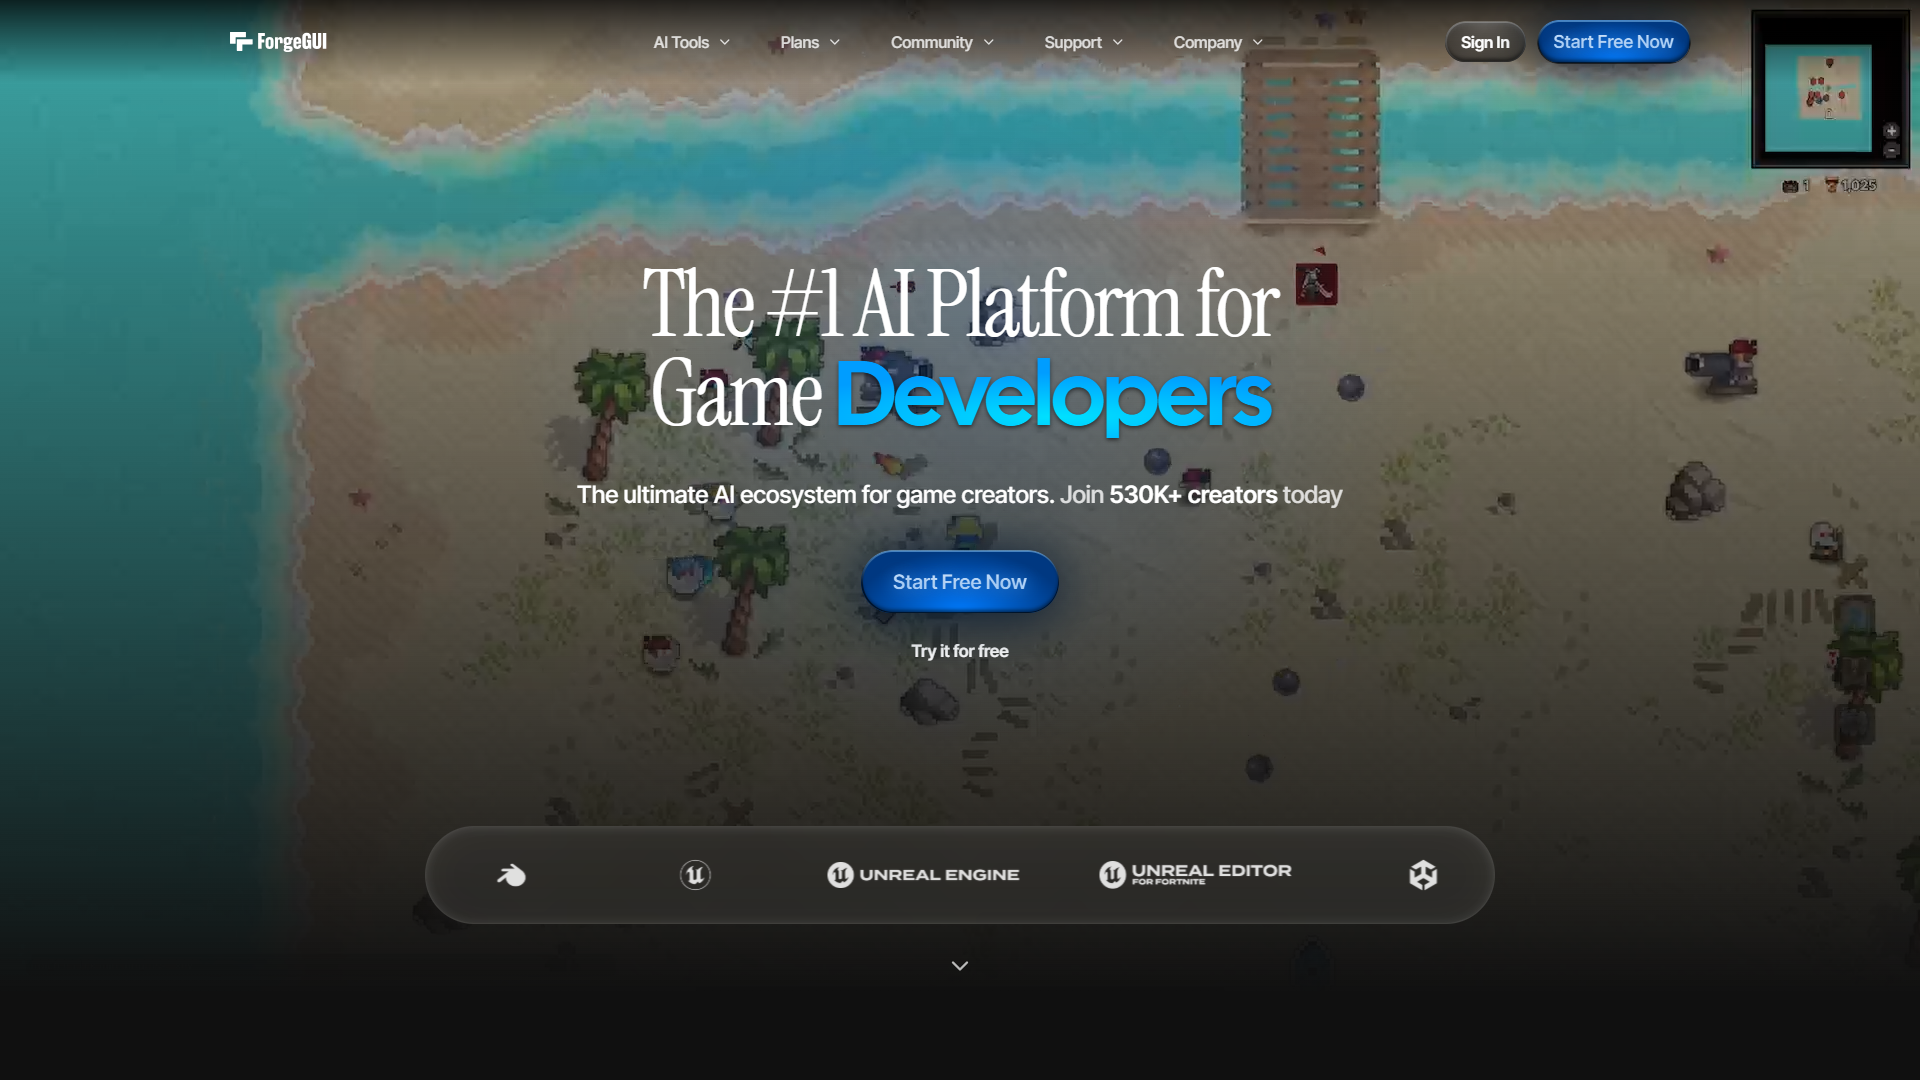Expand the AI Tools menu

point(691,42)
